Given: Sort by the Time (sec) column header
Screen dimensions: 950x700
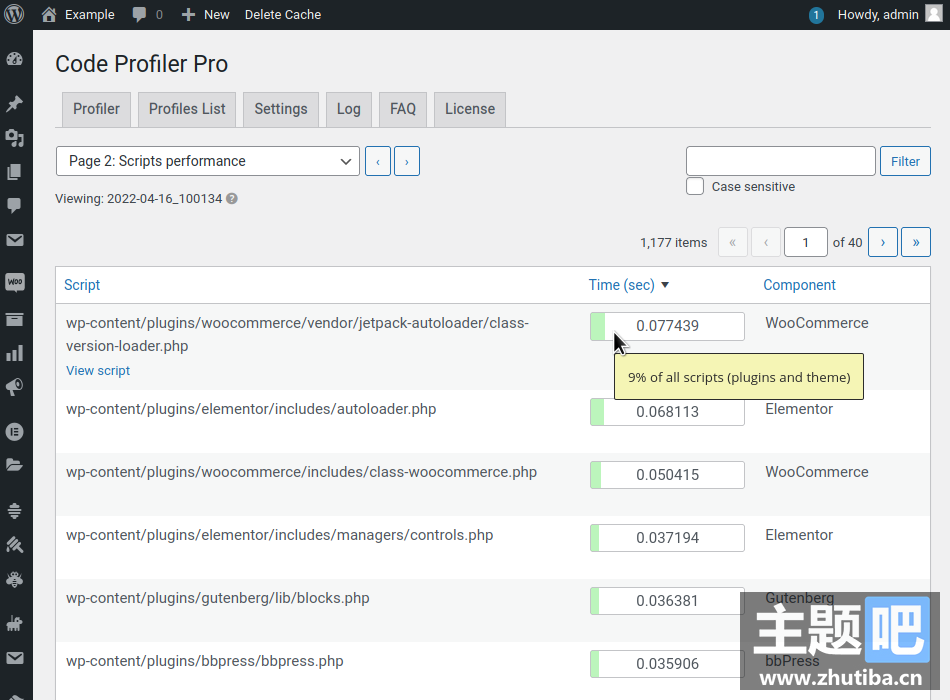Looking at the screenshot, I should click(x=622, y=285).
